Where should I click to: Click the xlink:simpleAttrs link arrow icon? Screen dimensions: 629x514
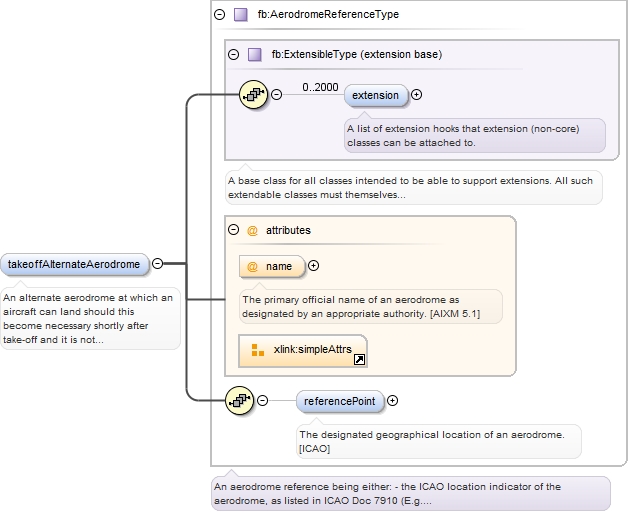coord(359,358)
